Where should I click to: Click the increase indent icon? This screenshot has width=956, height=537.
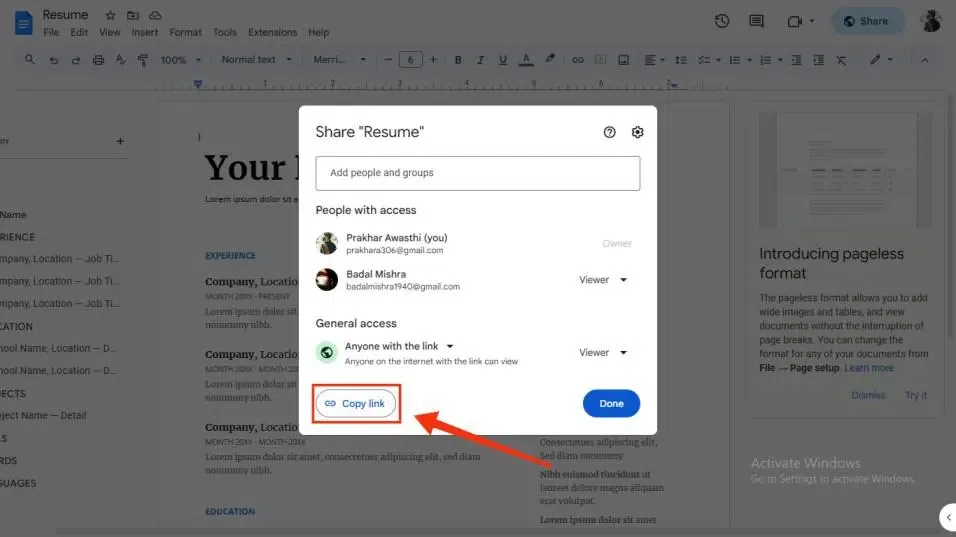[x=818, y=60]
